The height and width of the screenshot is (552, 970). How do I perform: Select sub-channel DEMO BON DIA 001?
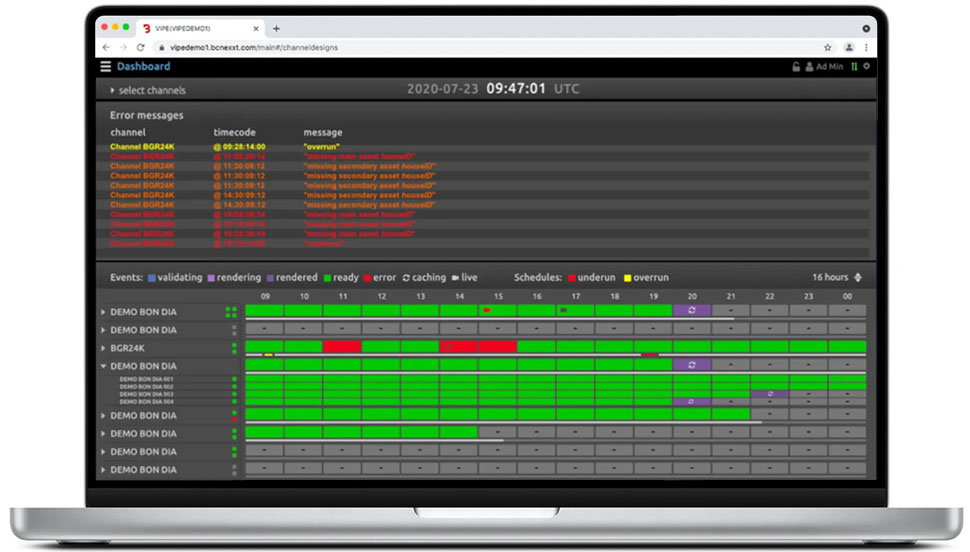pyautogui.click(x=147, y=379)
